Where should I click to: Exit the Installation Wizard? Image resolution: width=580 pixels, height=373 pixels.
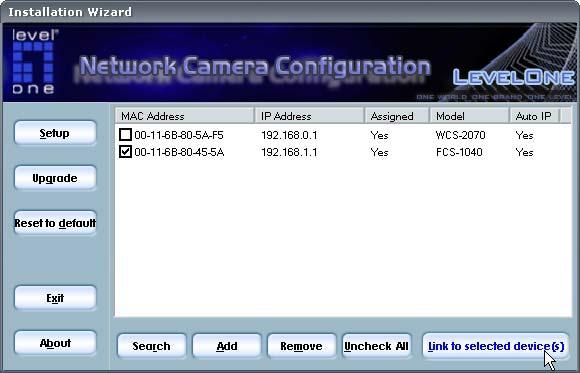click(55, 298)
